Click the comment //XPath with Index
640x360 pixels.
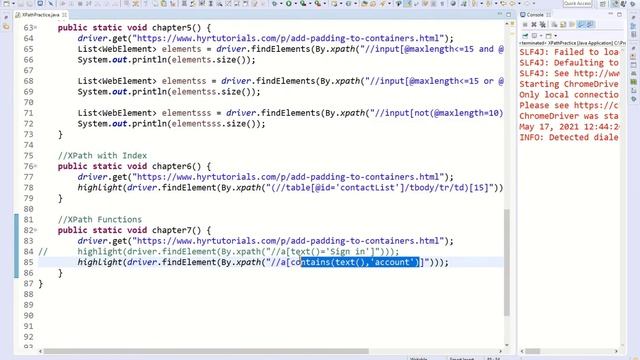pos(102,156)
